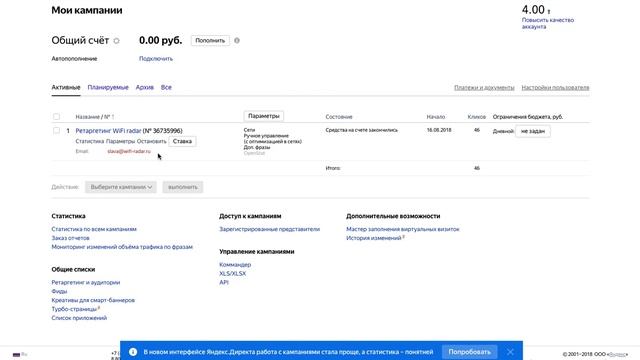Click the help icon next to Общий счёт
This screenshot has width=640, height=360.
[116, 41]
